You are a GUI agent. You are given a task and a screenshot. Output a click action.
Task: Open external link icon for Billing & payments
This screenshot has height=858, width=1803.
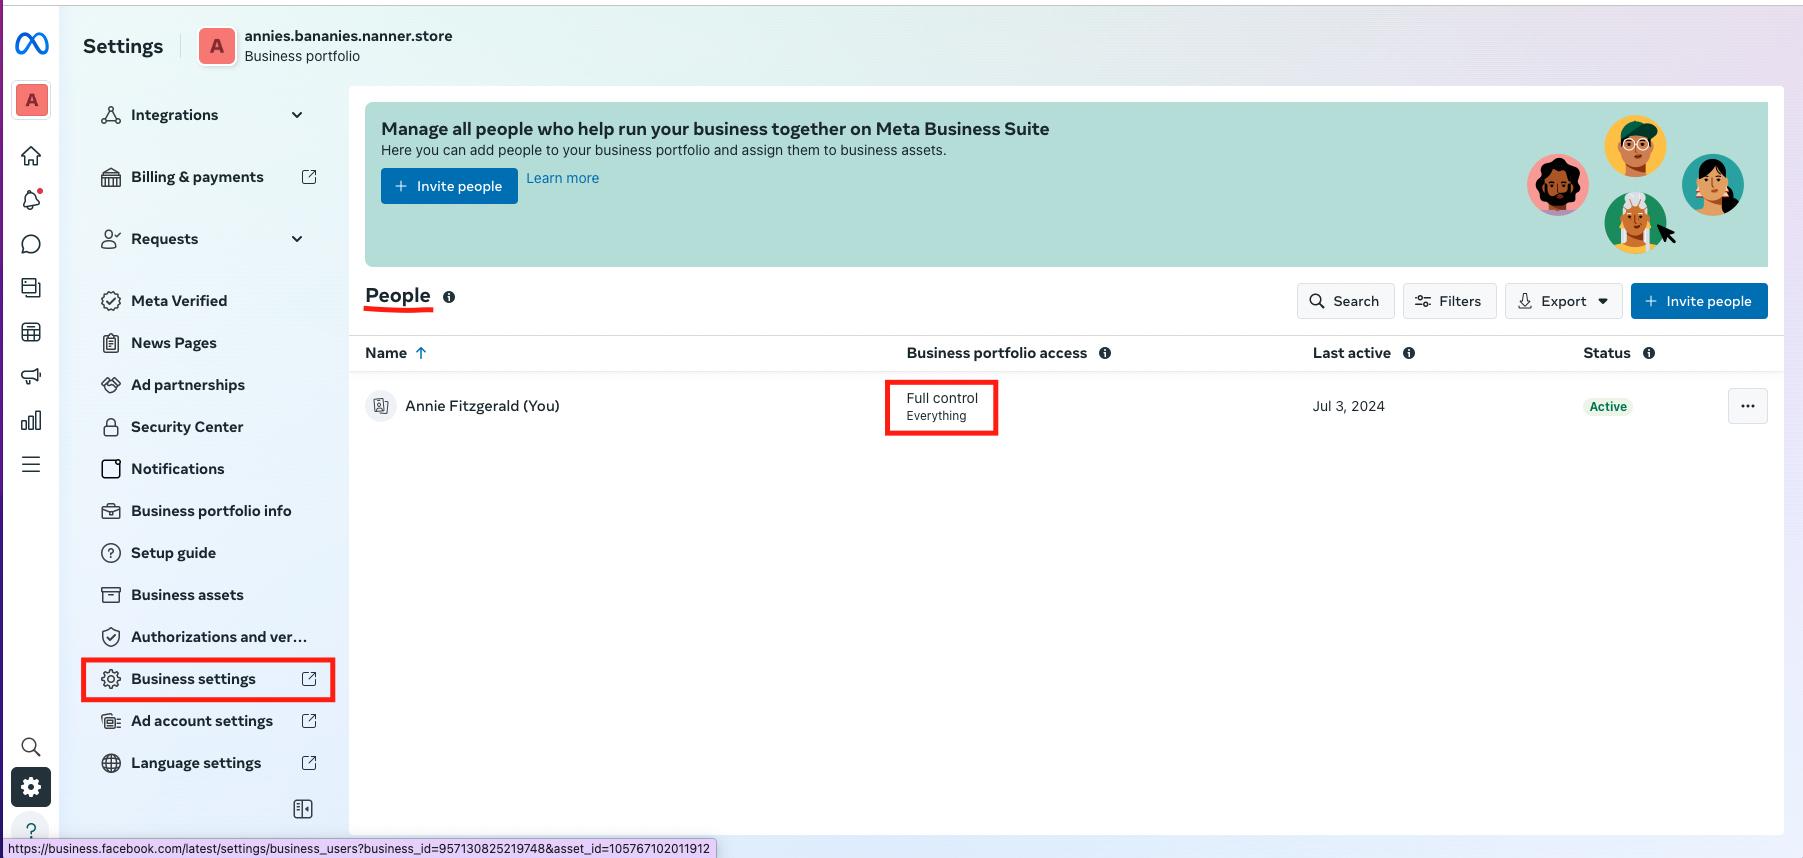tap(309, 177)
